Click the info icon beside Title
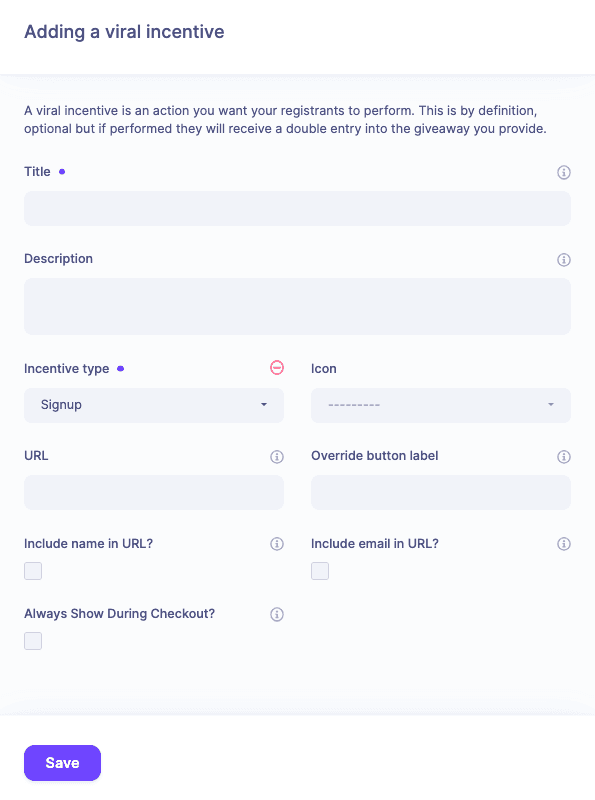Viewport: 595px width, 800px height. [x=564, y=172]
